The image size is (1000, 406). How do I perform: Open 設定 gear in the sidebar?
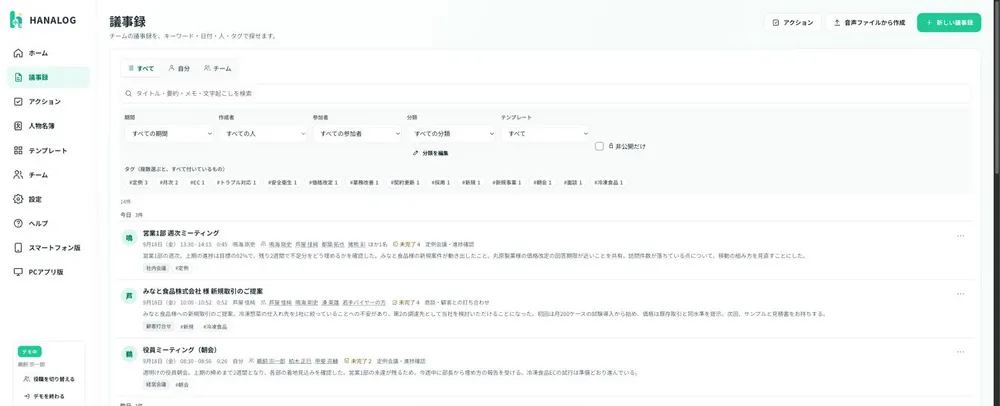coord(48,199)
